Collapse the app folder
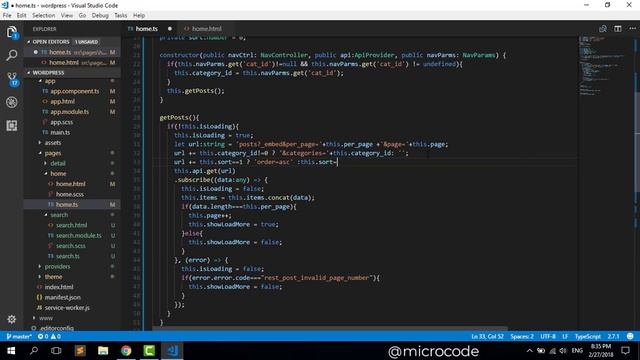The height and width of the screenshot is (360, 640). [x=50, y=81]
